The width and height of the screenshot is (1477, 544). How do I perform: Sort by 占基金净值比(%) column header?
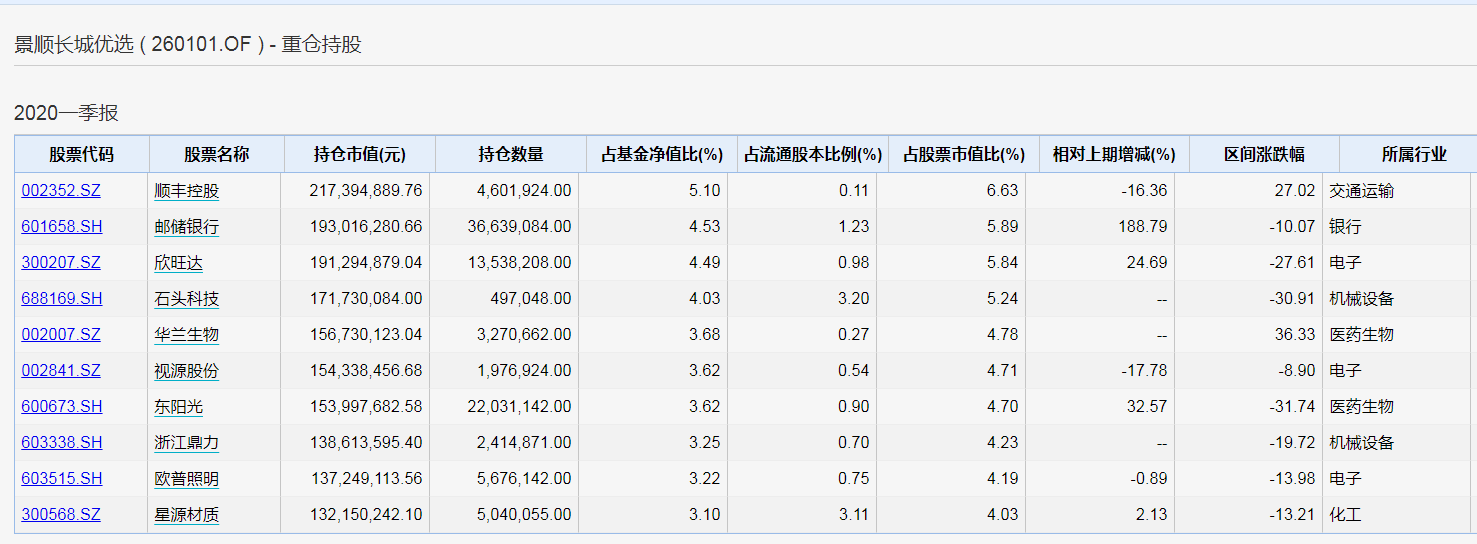point(662,154)
